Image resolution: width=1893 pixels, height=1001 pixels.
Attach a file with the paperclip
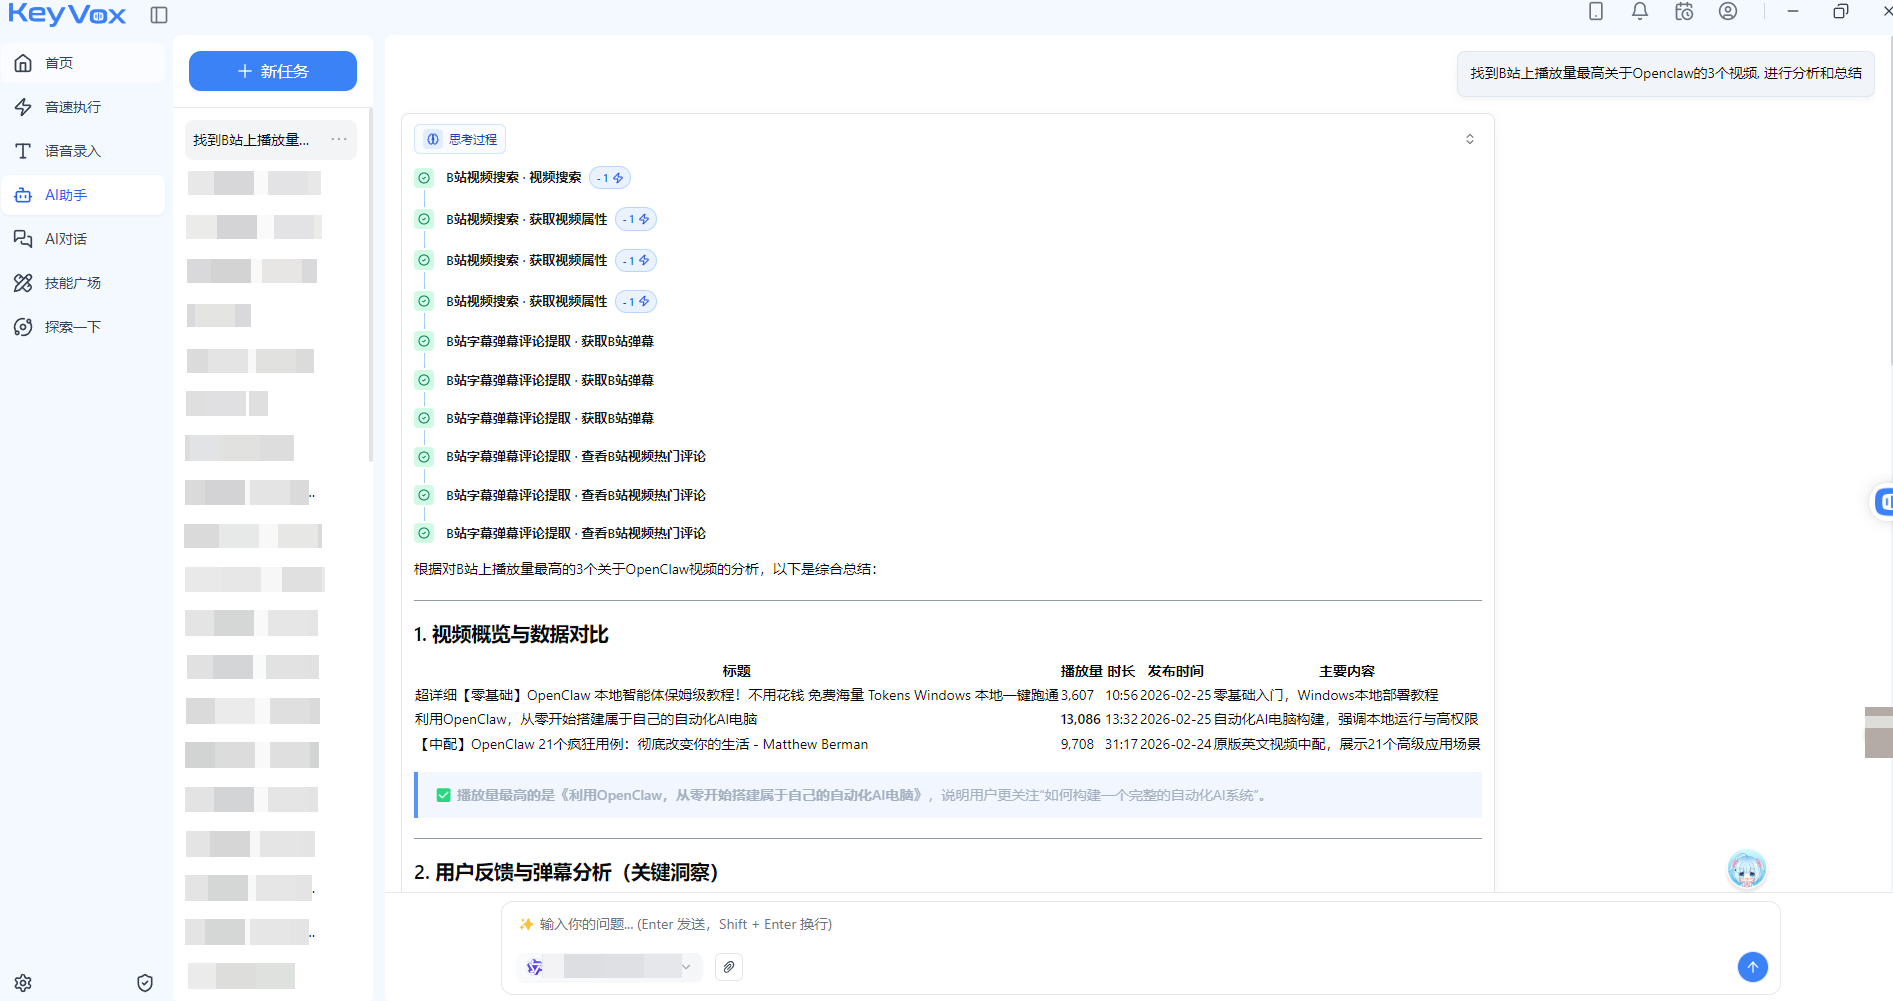[x=729, y=967]
